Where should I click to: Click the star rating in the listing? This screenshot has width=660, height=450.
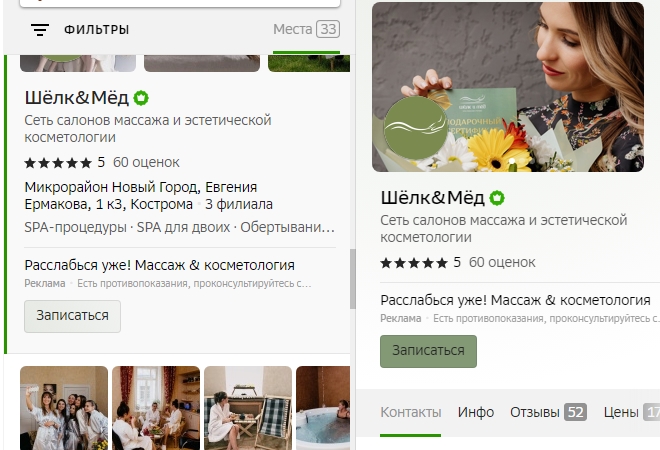pyautogui.click(x=58, y=162)
